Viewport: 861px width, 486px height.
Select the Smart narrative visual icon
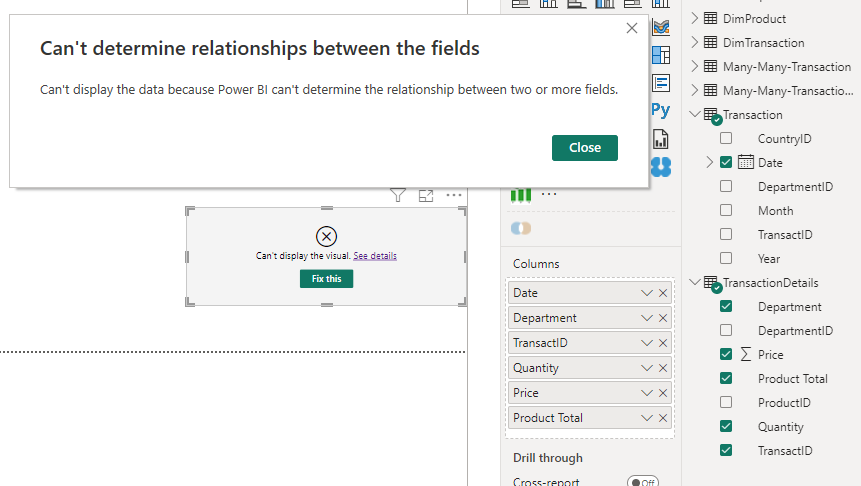coord(661,83)
